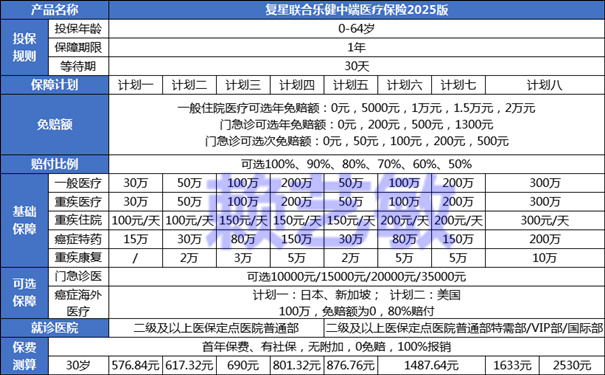Viewport: 605px width, 375px height.
Task: Select the 癌症海外医疗 row label
Action: (78, 302)
